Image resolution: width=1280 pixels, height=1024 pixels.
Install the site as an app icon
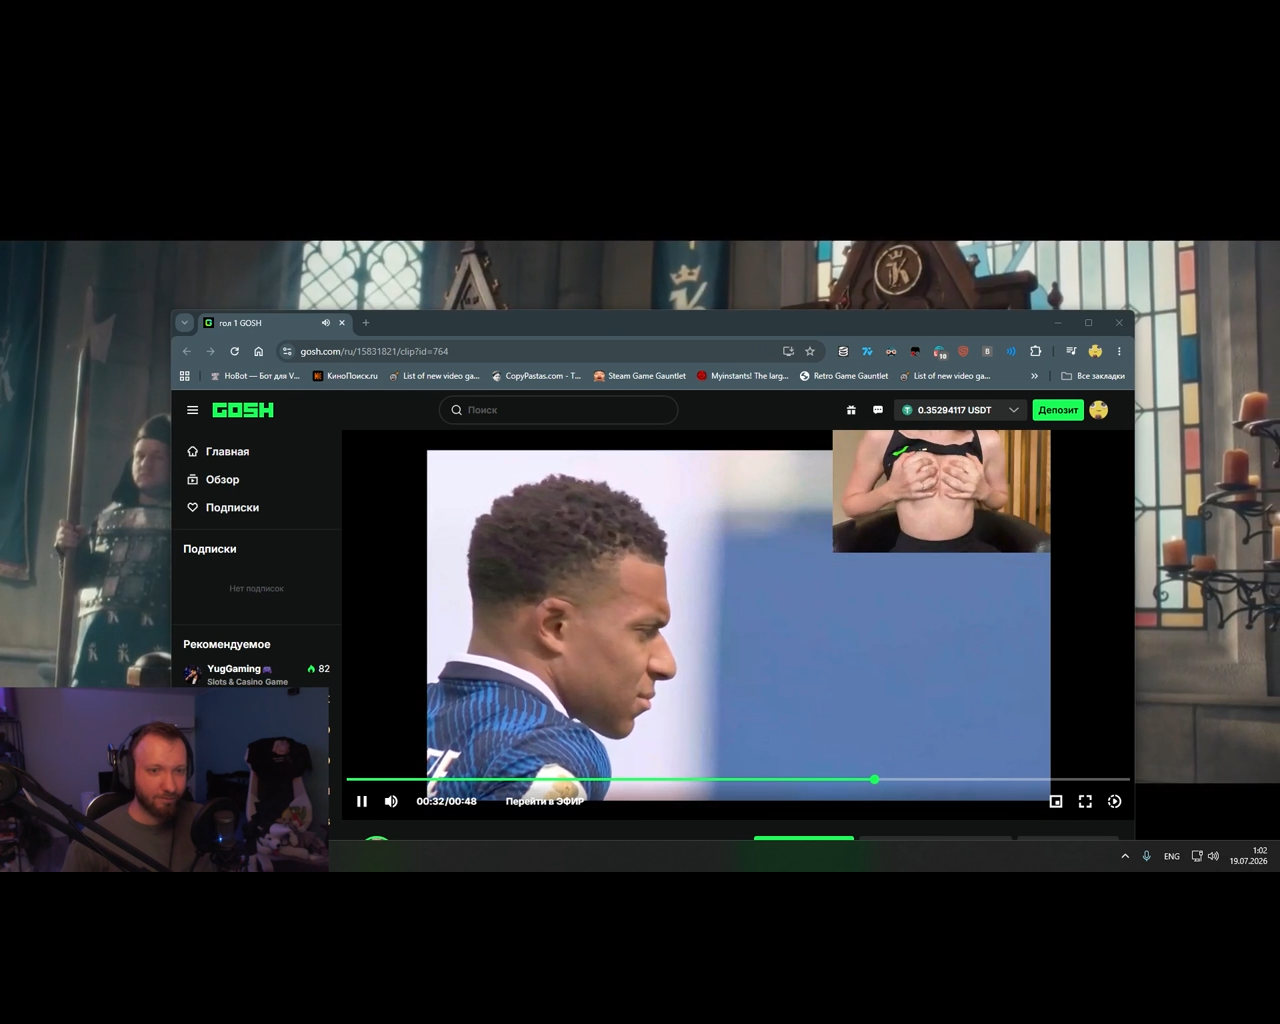pyautogui.click(x=788, y=351)
